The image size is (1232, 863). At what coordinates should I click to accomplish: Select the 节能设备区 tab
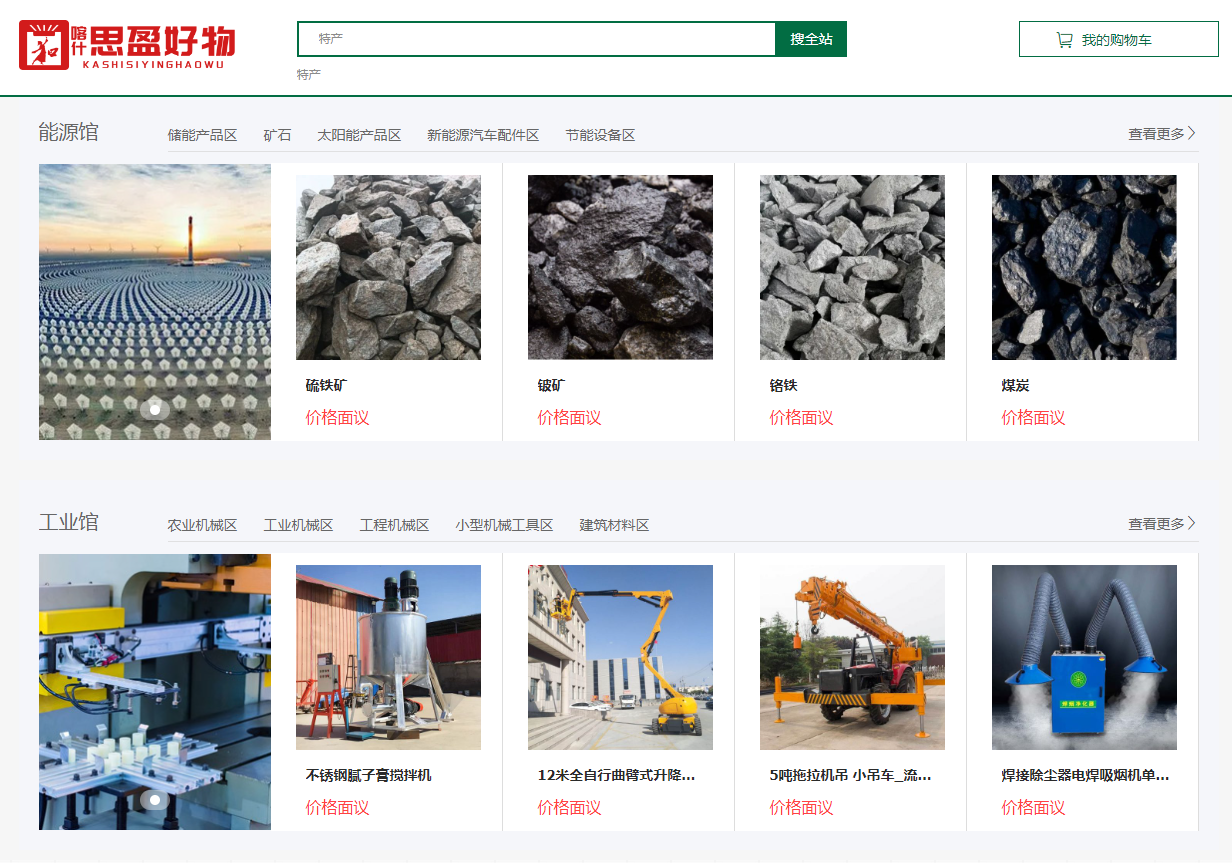tap(600, 135)
